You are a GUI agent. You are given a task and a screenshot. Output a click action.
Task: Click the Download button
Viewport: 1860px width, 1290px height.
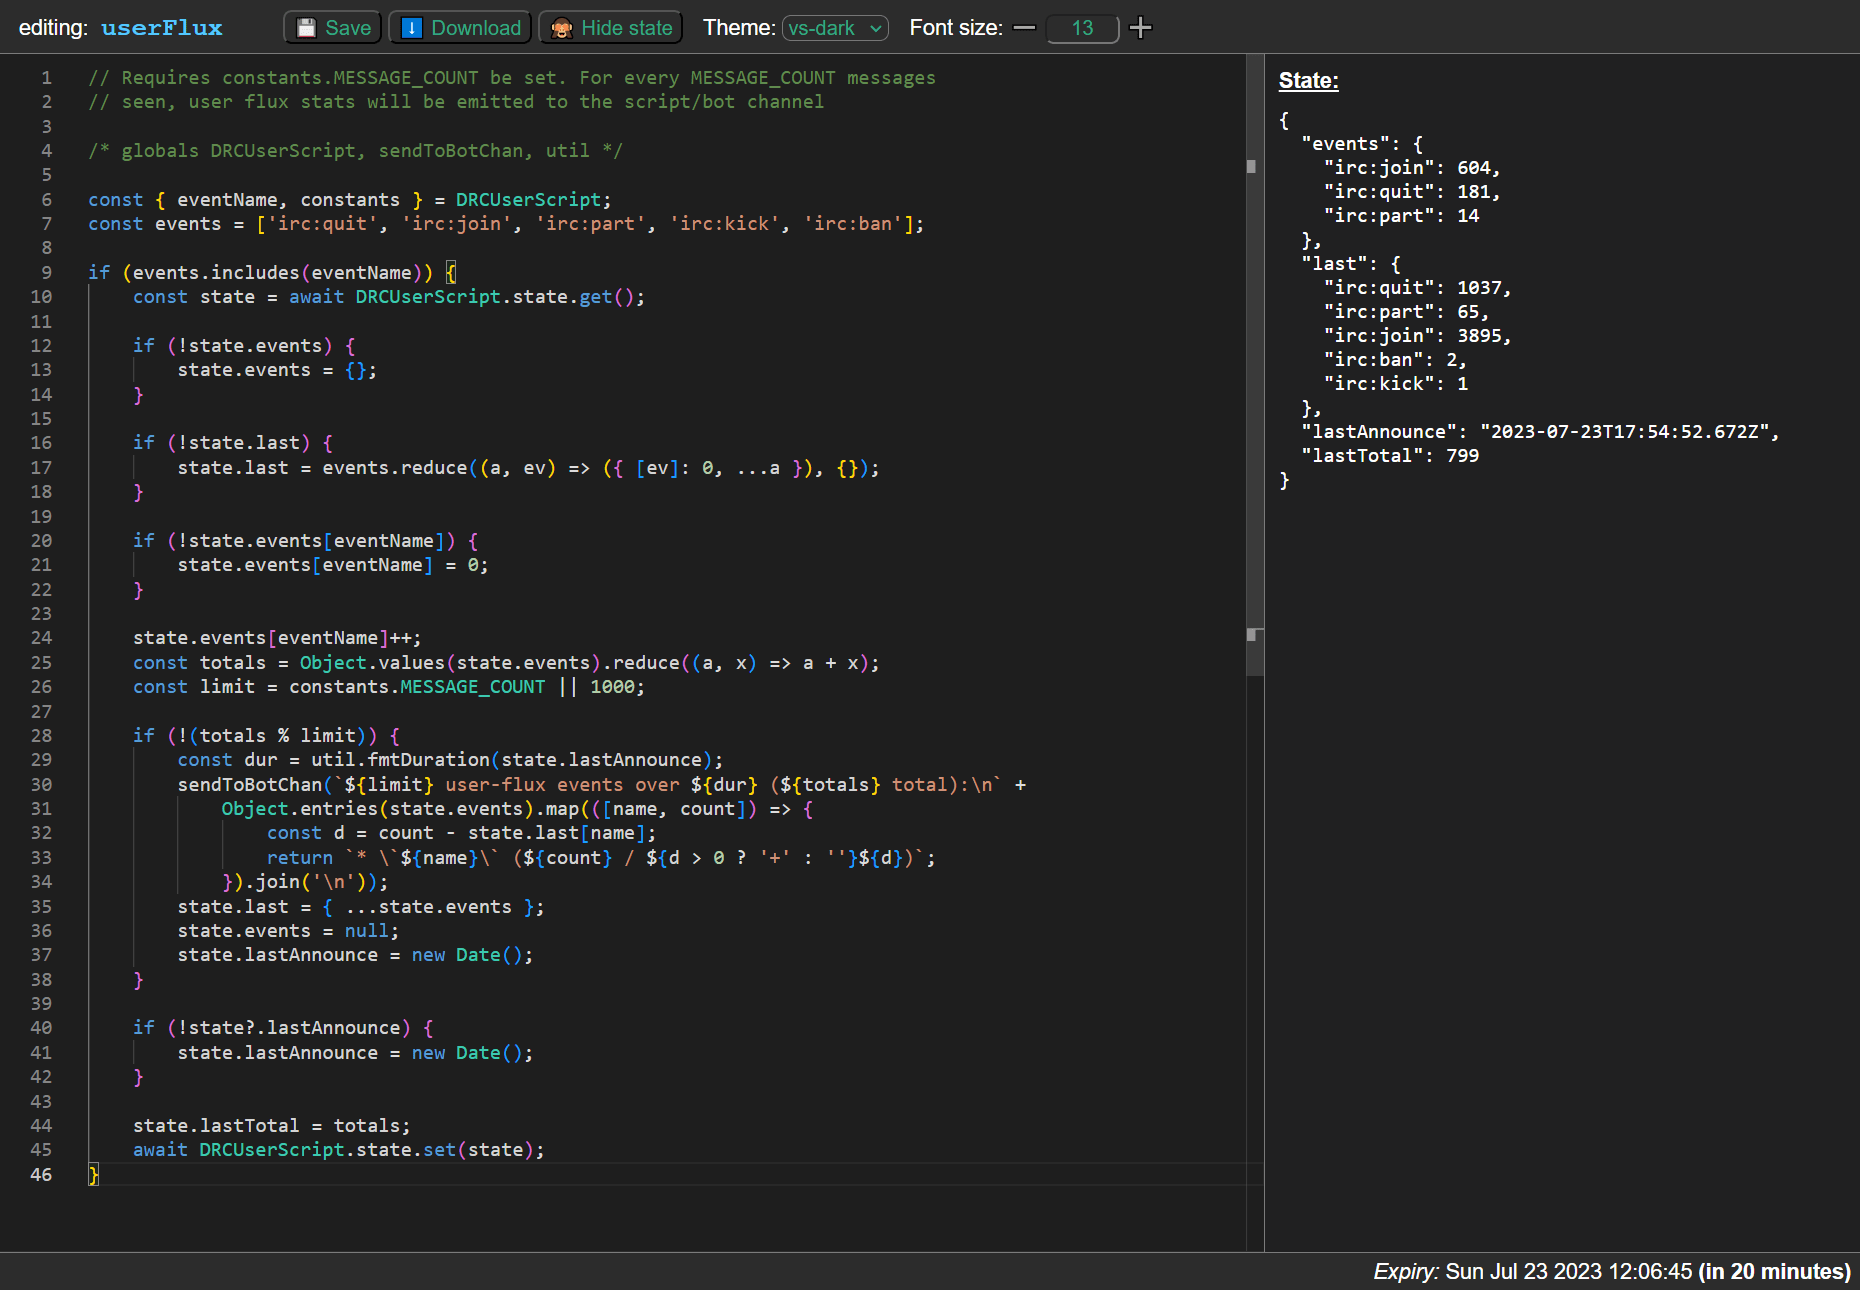click(x=460, y=28)
